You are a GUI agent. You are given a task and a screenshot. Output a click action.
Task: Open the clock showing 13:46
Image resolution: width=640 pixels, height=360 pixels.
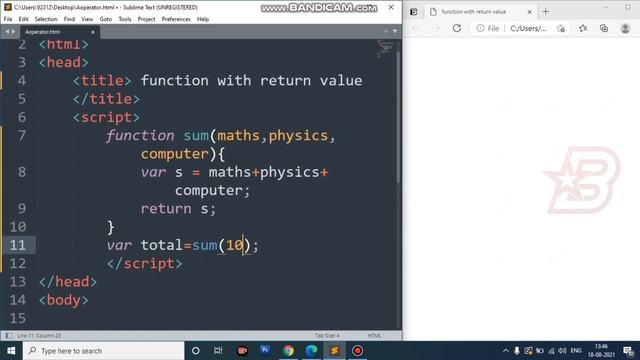point(601,351)
